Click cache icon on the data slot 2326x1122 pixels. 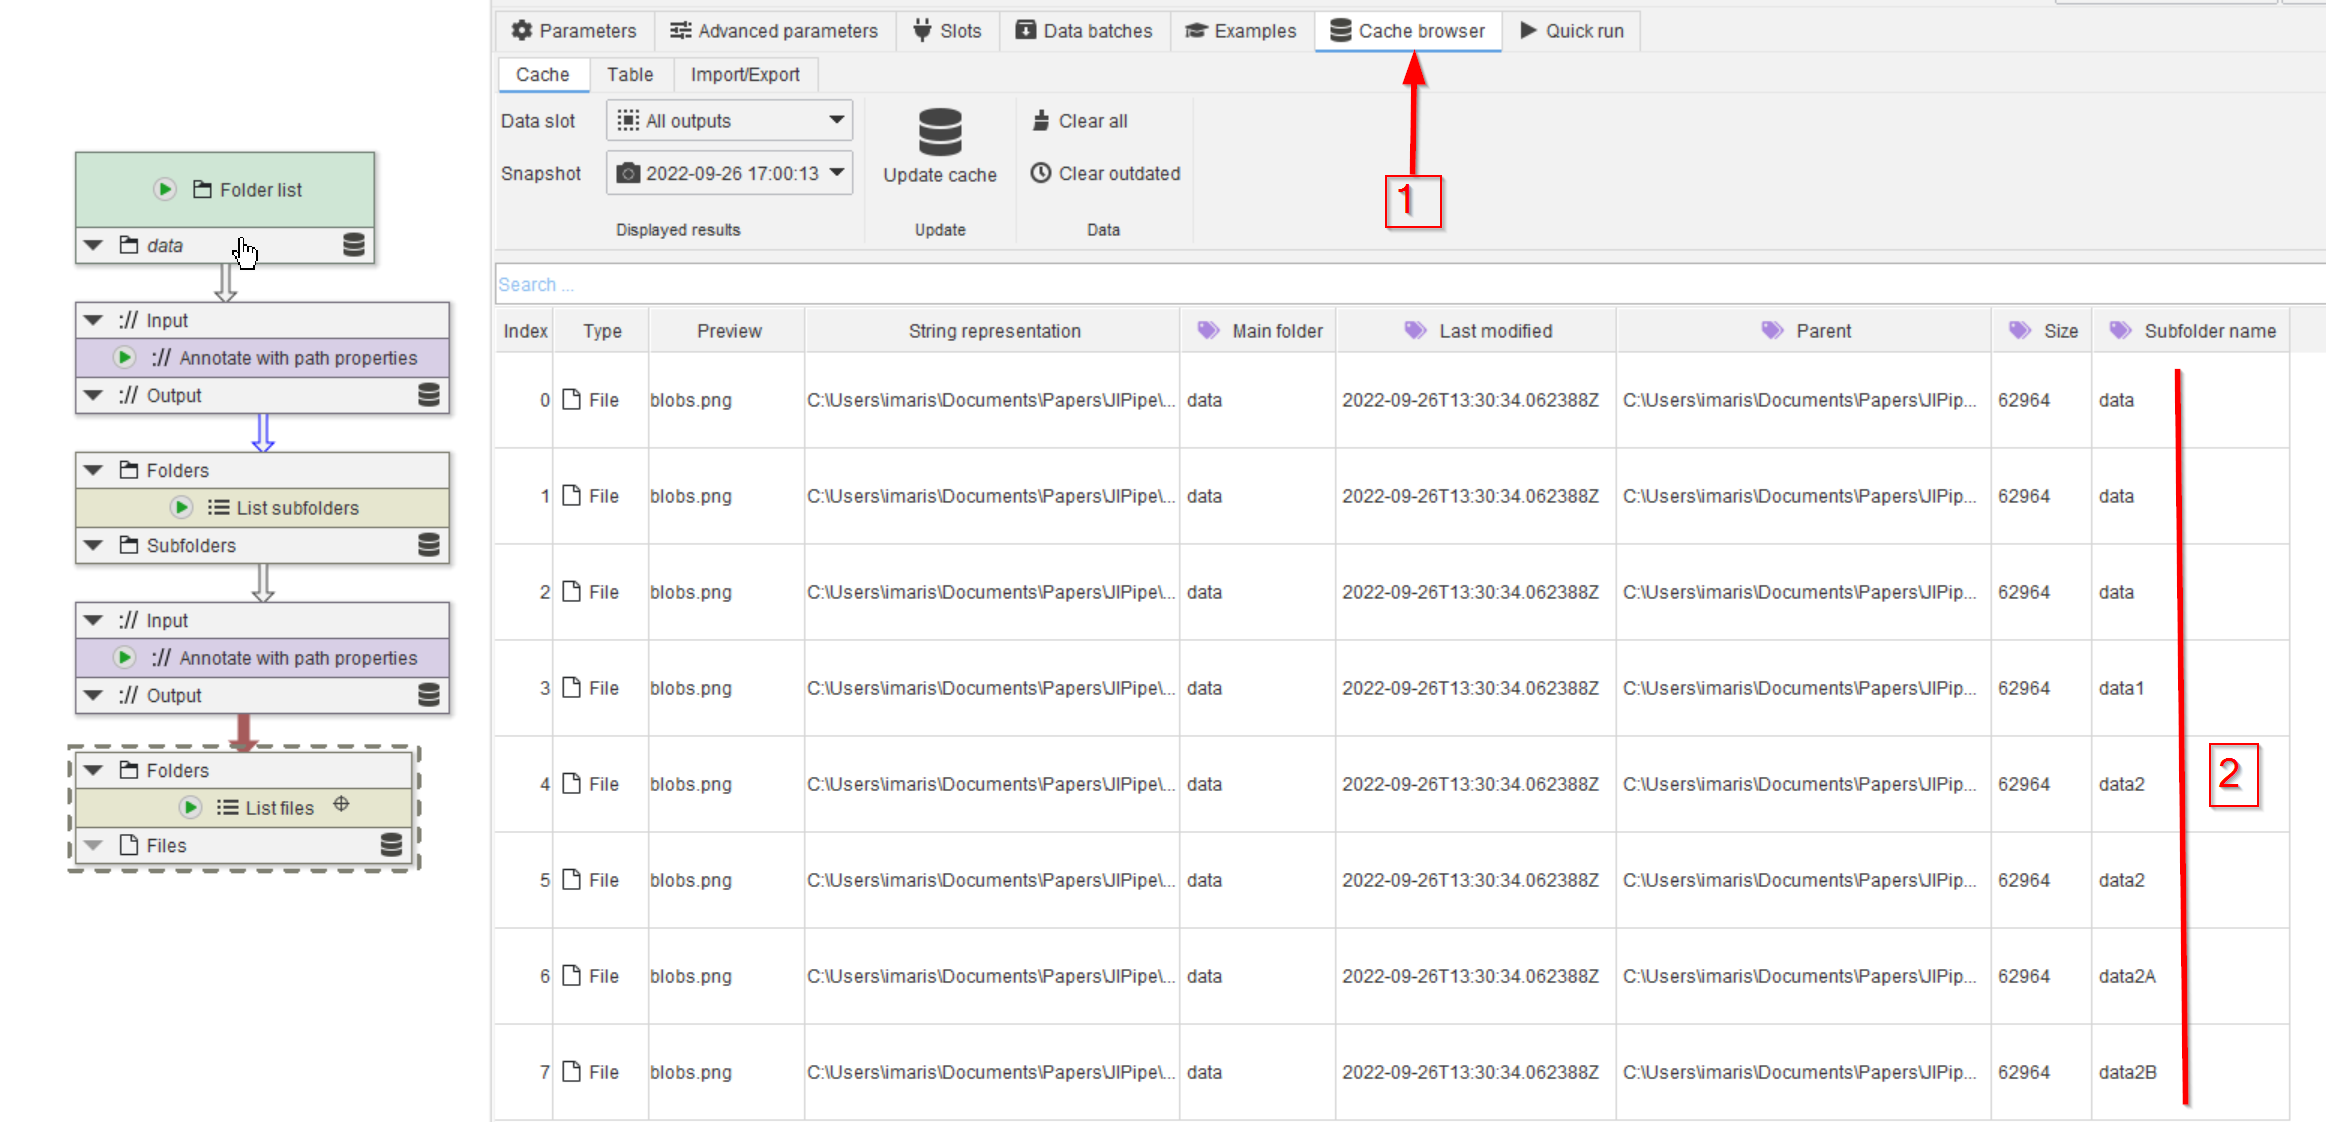tap(353, 245)
